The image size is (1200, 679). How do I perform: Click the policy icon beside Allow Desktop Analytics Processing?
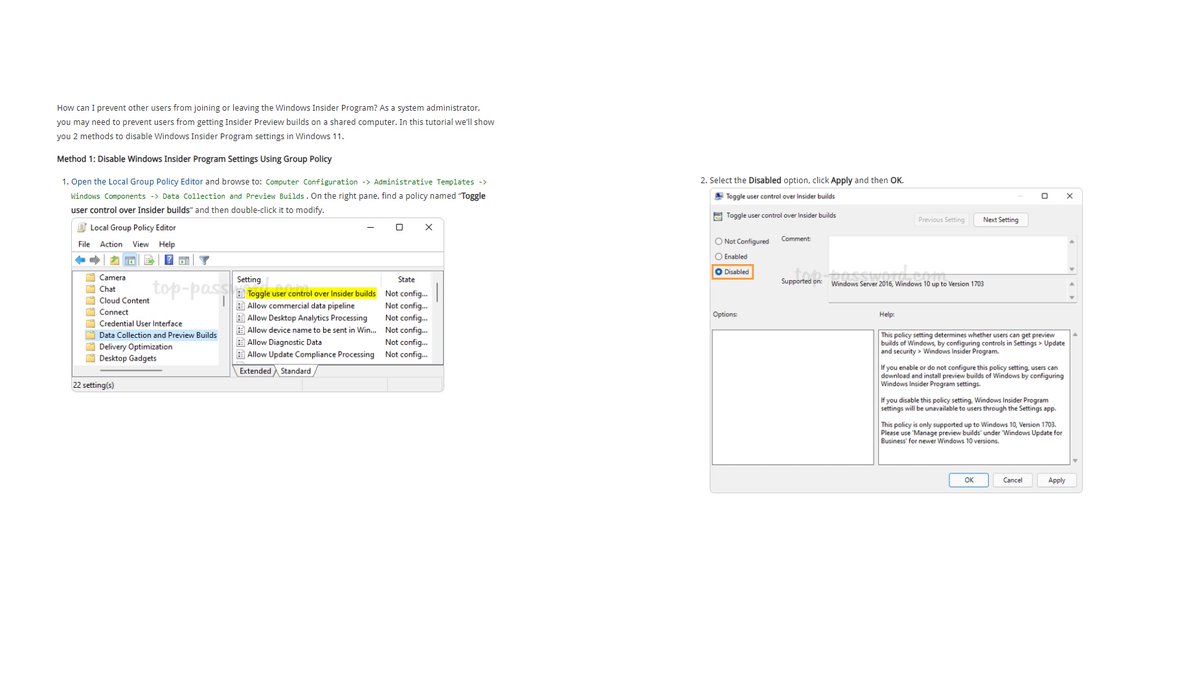tap(240, 318)
